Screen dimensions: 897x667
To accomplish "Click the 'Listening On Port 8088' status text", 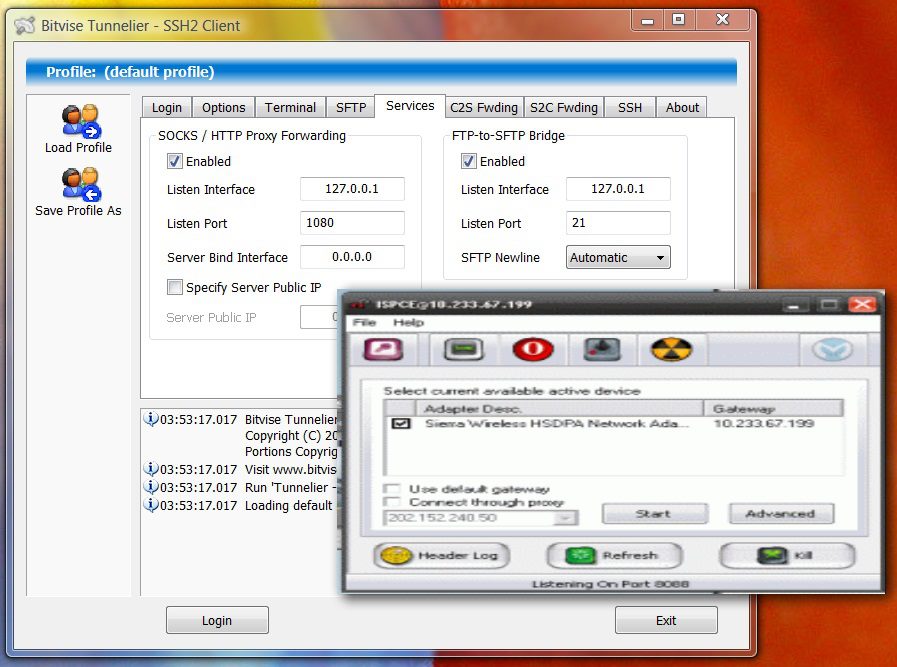I will (610, 584).
